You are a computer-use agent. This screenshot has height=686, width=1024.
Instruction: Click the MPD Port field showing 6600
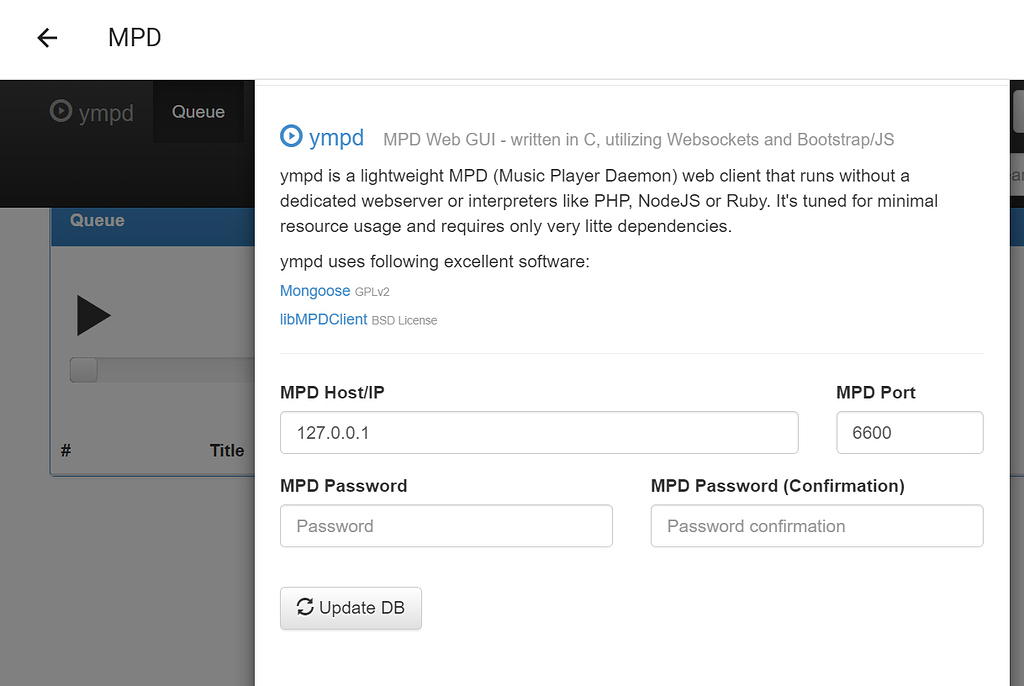pos(909,432)
